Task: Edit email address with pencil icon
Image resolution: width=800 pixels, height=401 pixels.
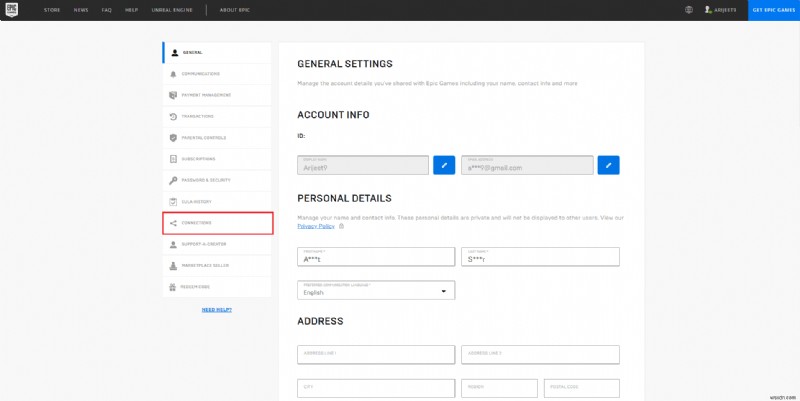Action: (x=608, y=164)
